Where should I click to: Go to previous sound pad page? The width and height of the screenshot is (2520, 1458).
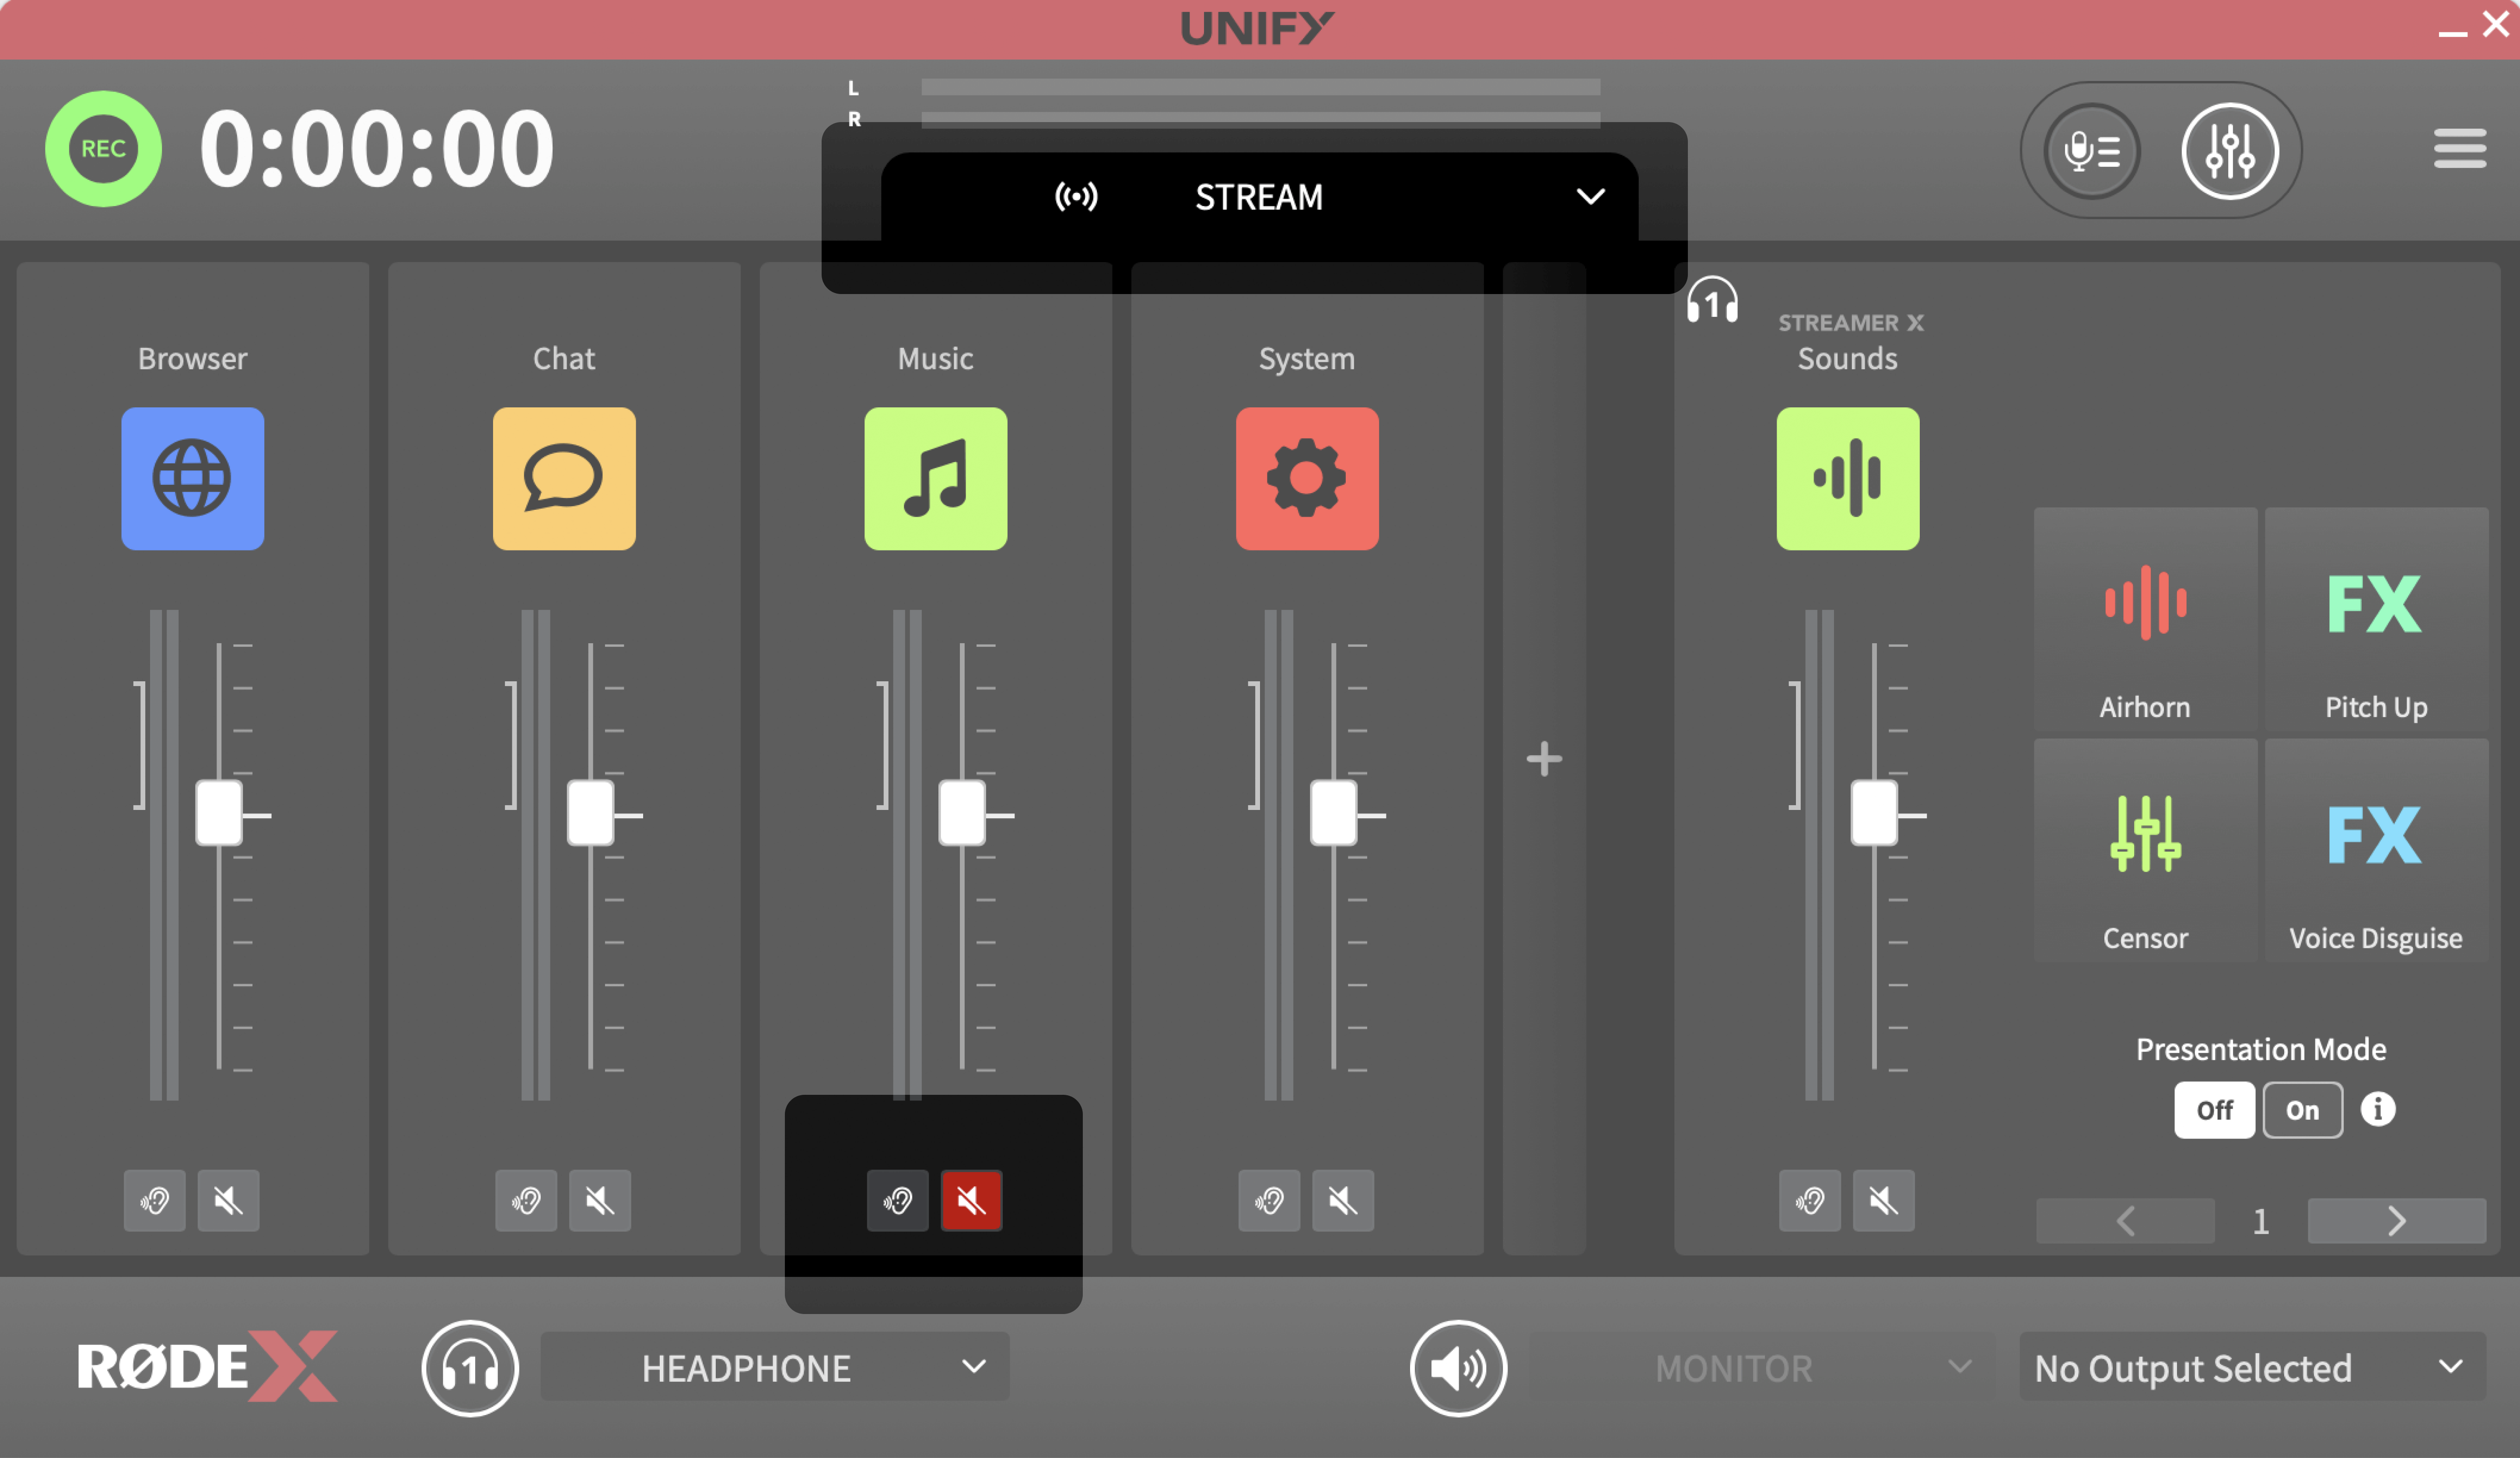(2125, 1221)
